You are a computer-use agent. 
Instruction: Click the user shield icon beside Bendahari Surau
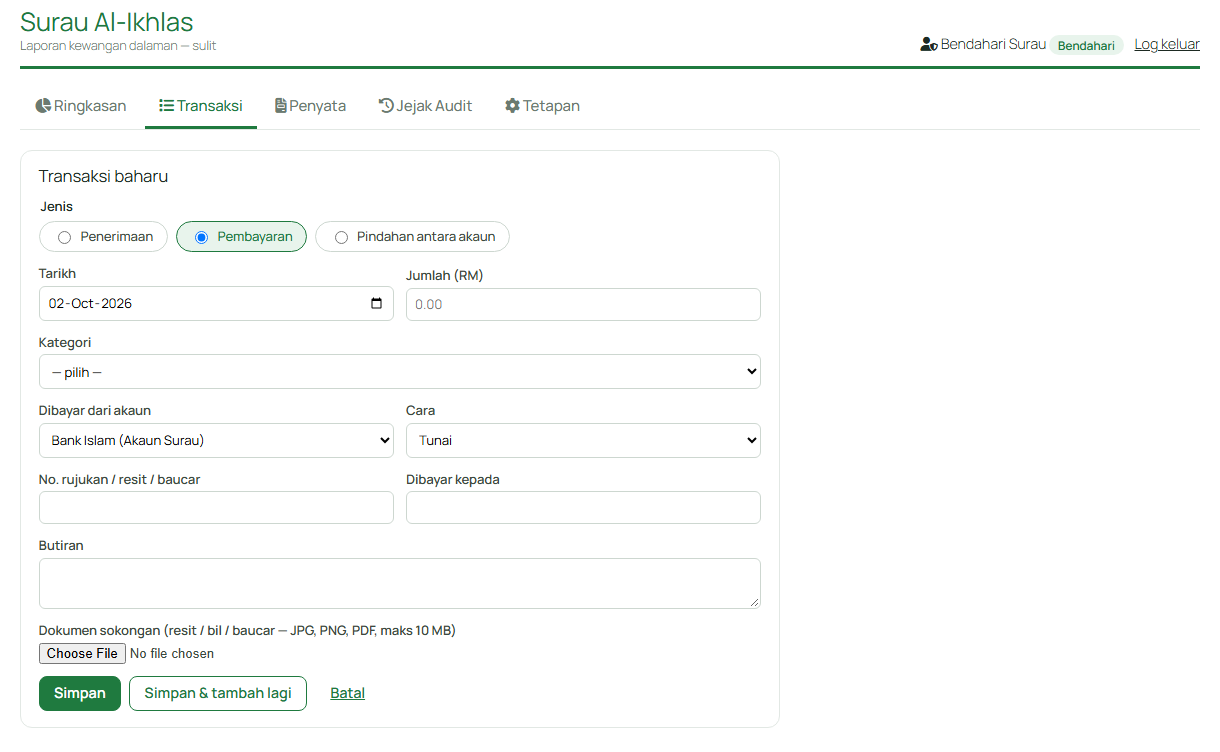929,45
